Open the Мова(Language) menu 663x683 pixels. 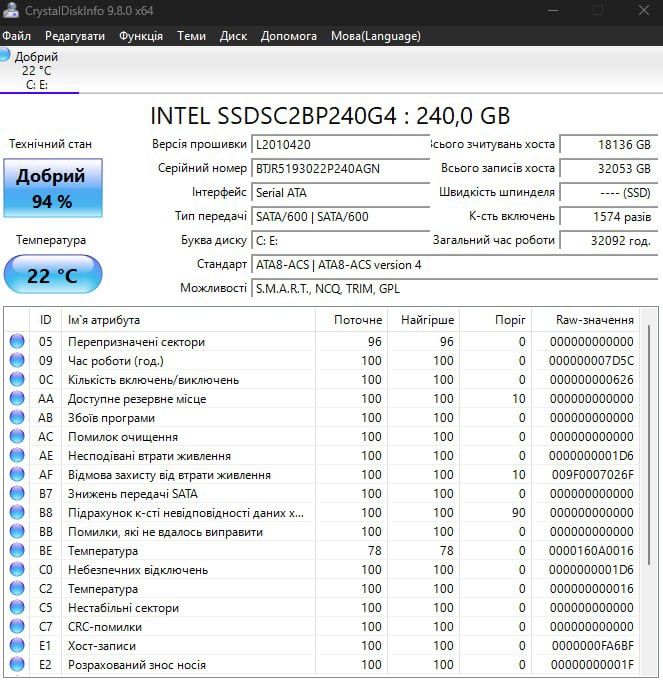[375, 36]
